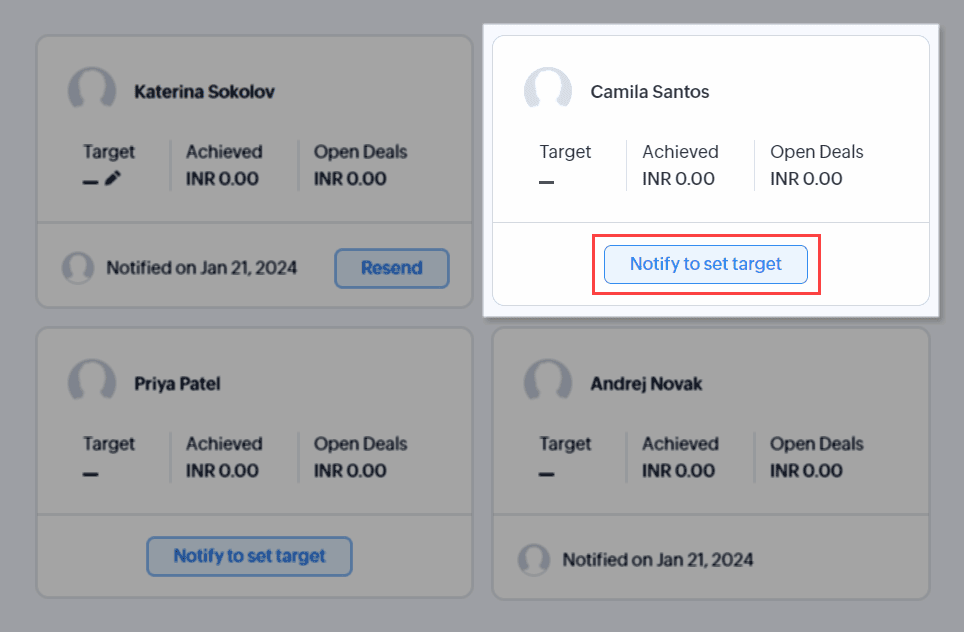Image resolution: width=964 pixels, height=632 pixels.
Task: Click Camila Santos's Target dash value
Action: click(547, 182)
